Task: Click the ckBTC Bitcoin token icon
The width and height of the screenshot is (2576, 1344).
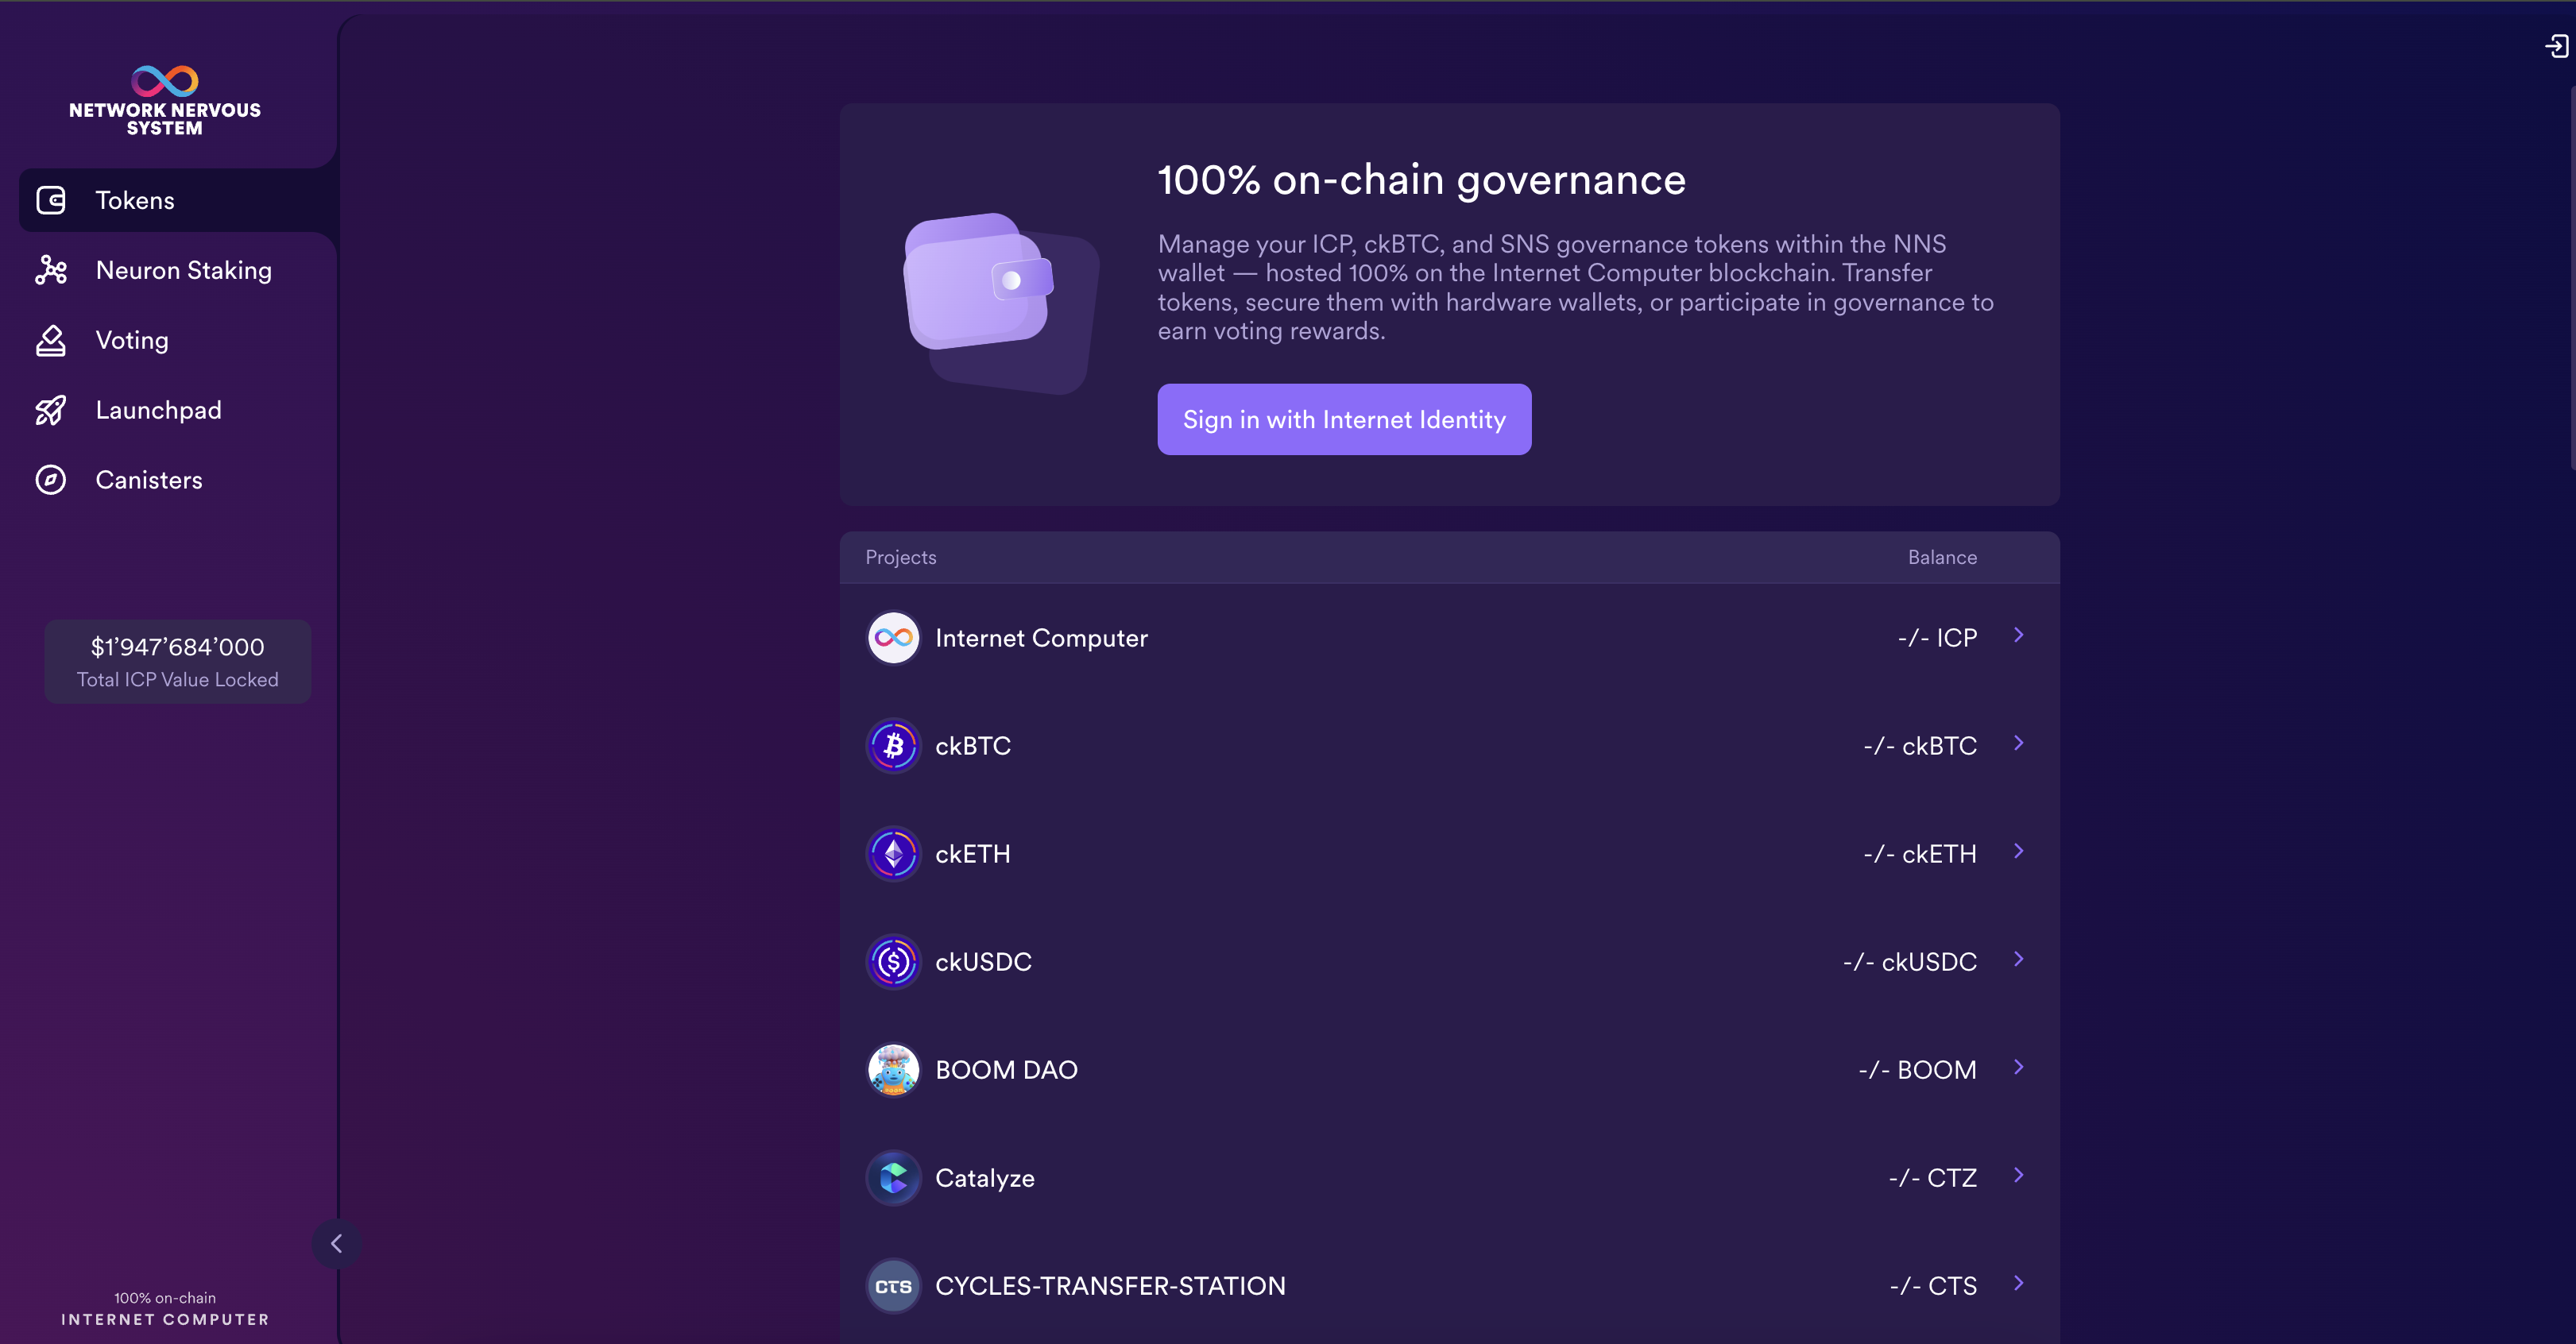Action: point(893,746)
